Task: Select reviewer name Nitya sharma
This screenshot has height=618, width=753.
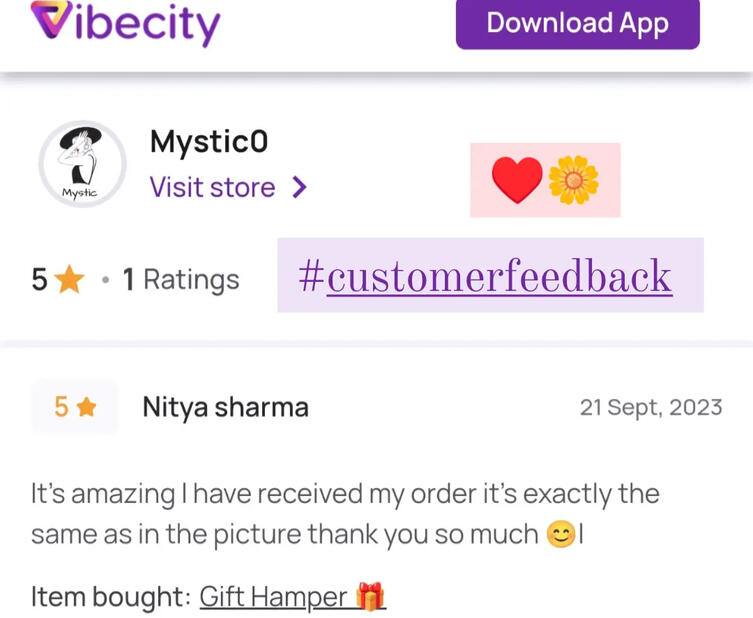Action: [x=226, y=408]
